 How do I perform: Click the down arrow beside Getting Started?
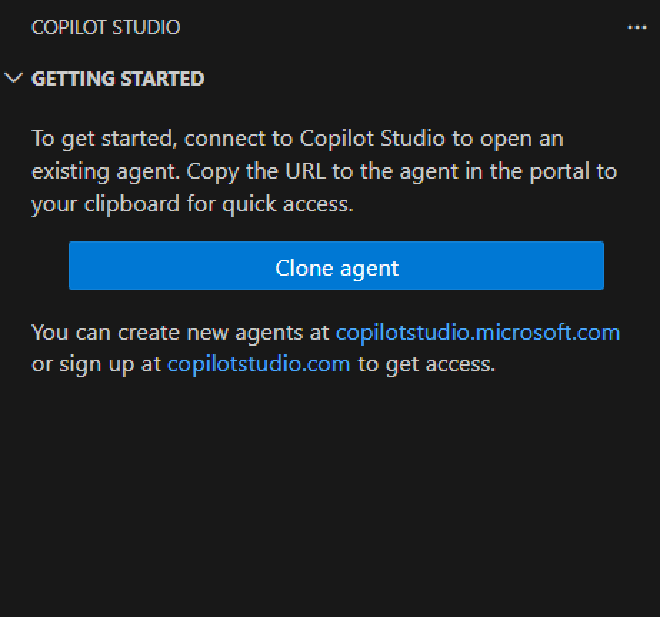tap(14, 78)
